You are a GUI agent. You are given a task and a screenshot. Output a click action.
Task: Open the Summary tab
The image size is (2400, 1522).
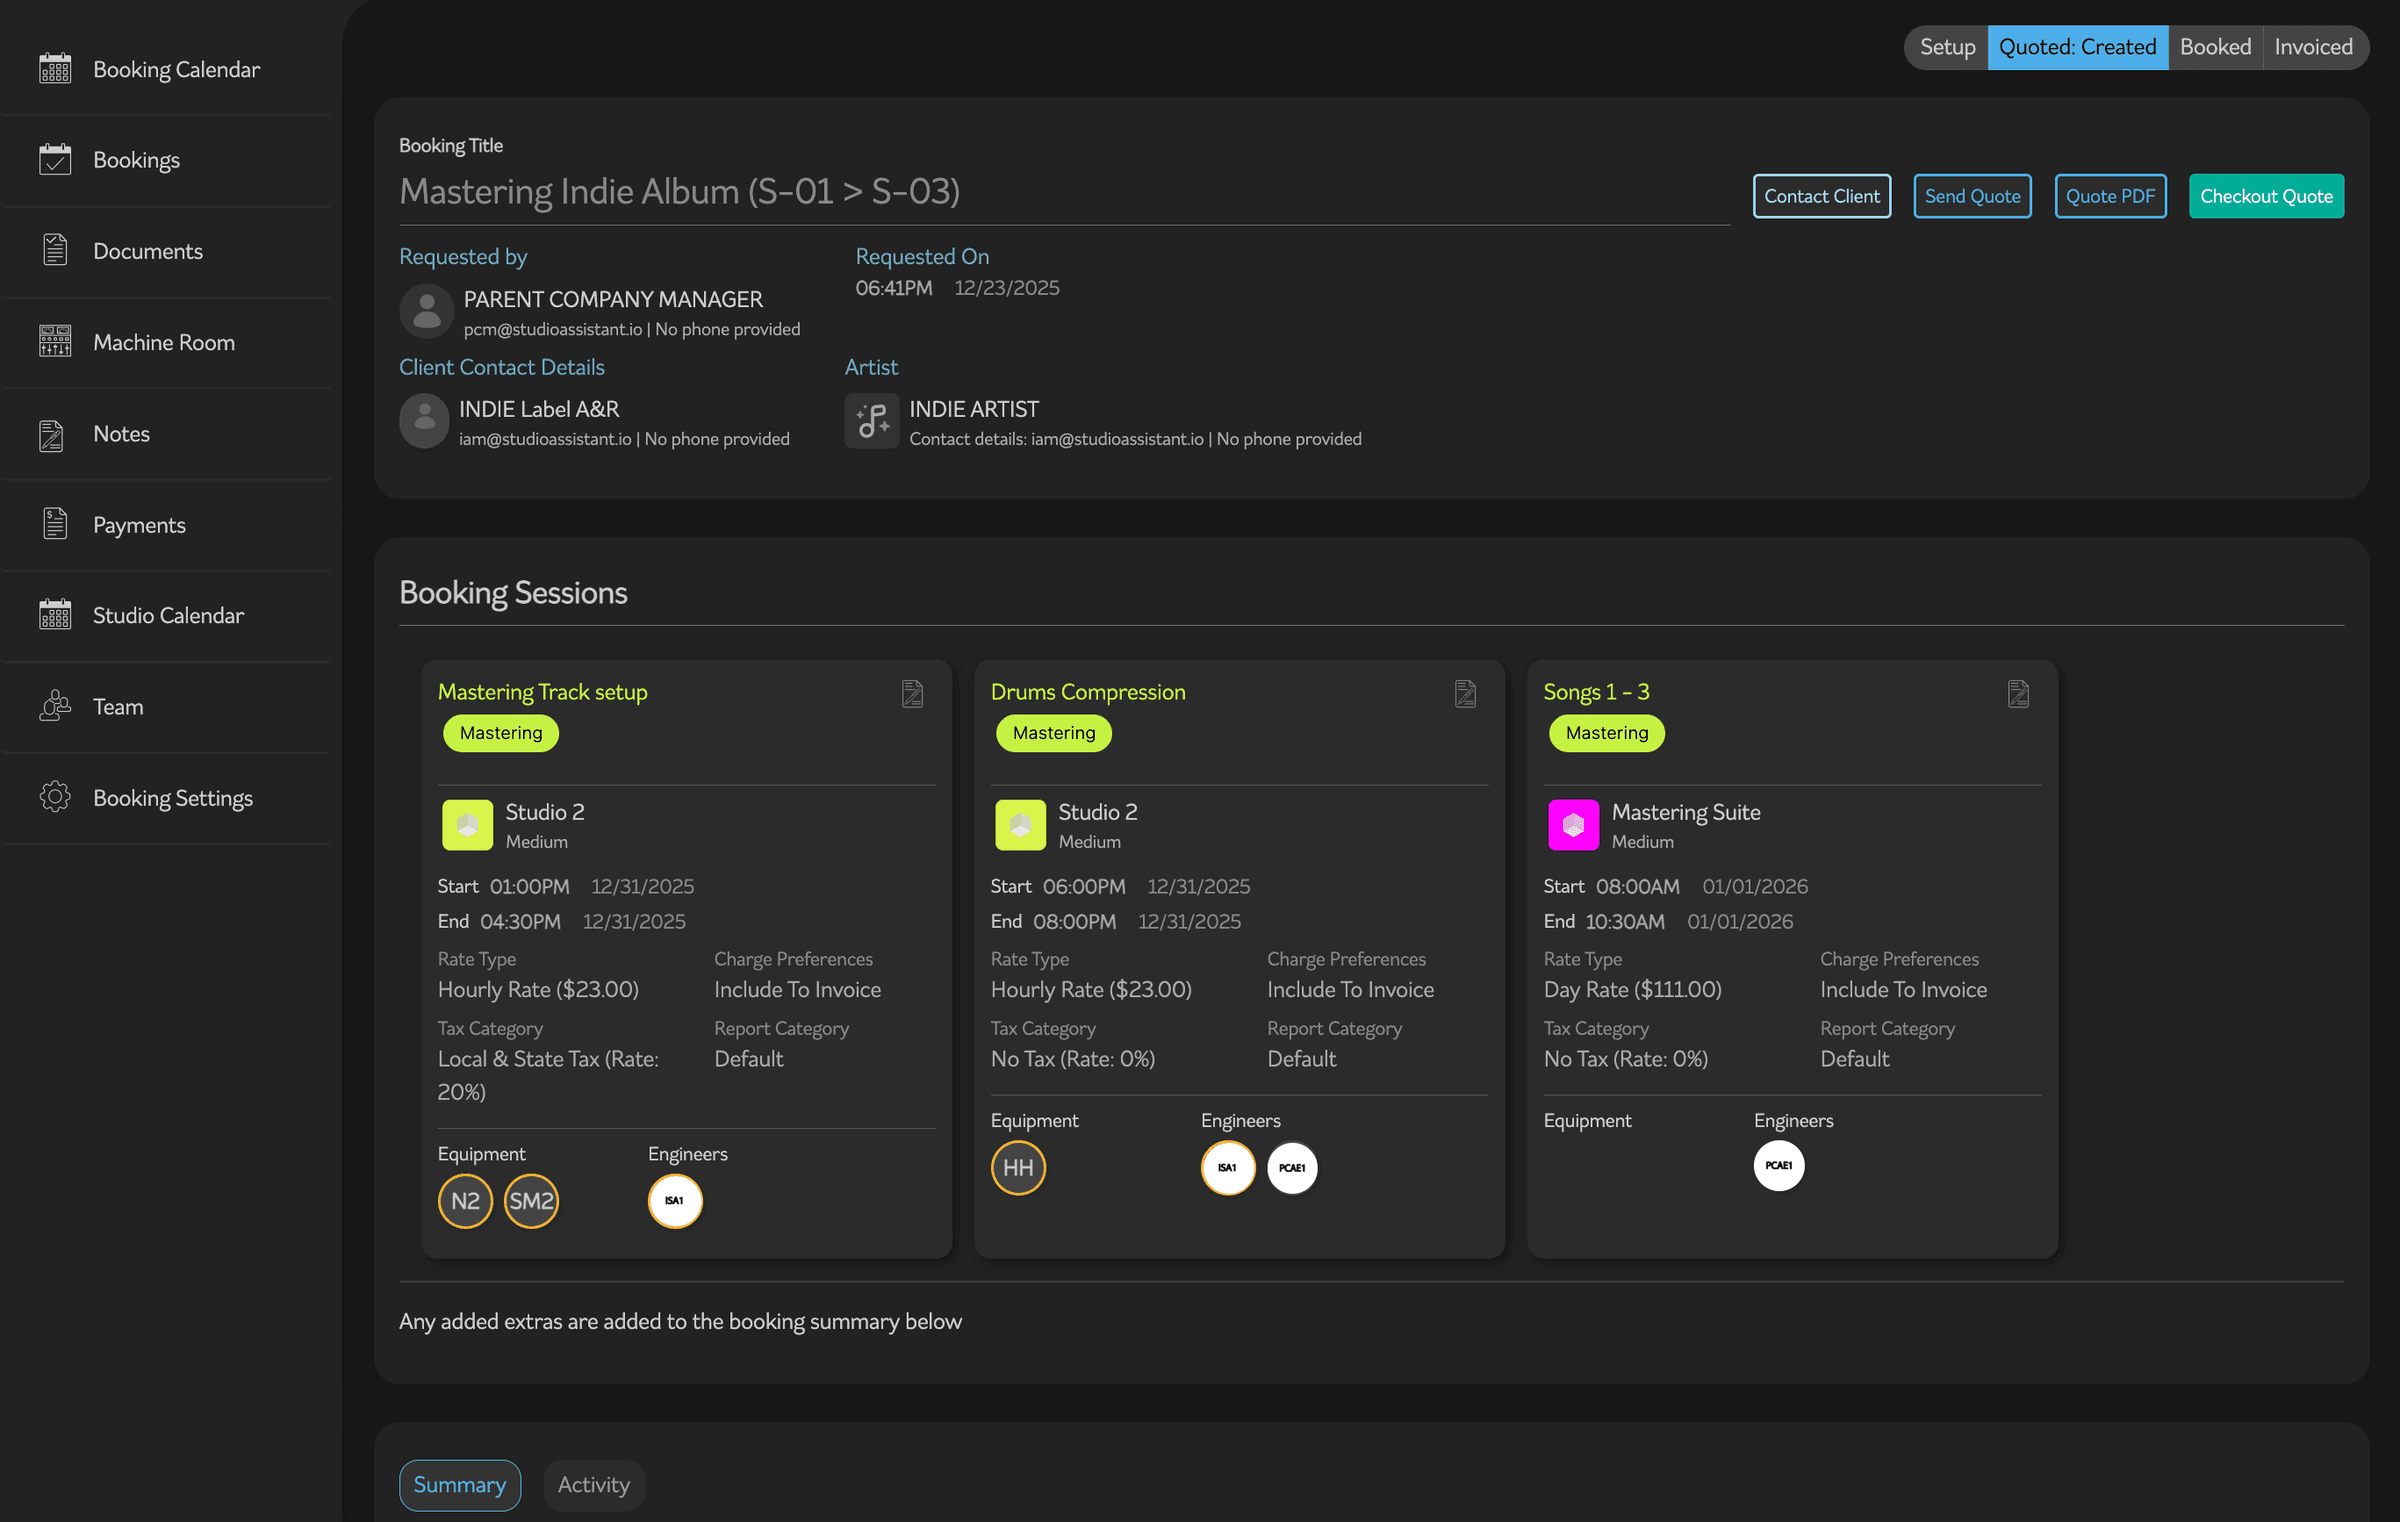460,1484
